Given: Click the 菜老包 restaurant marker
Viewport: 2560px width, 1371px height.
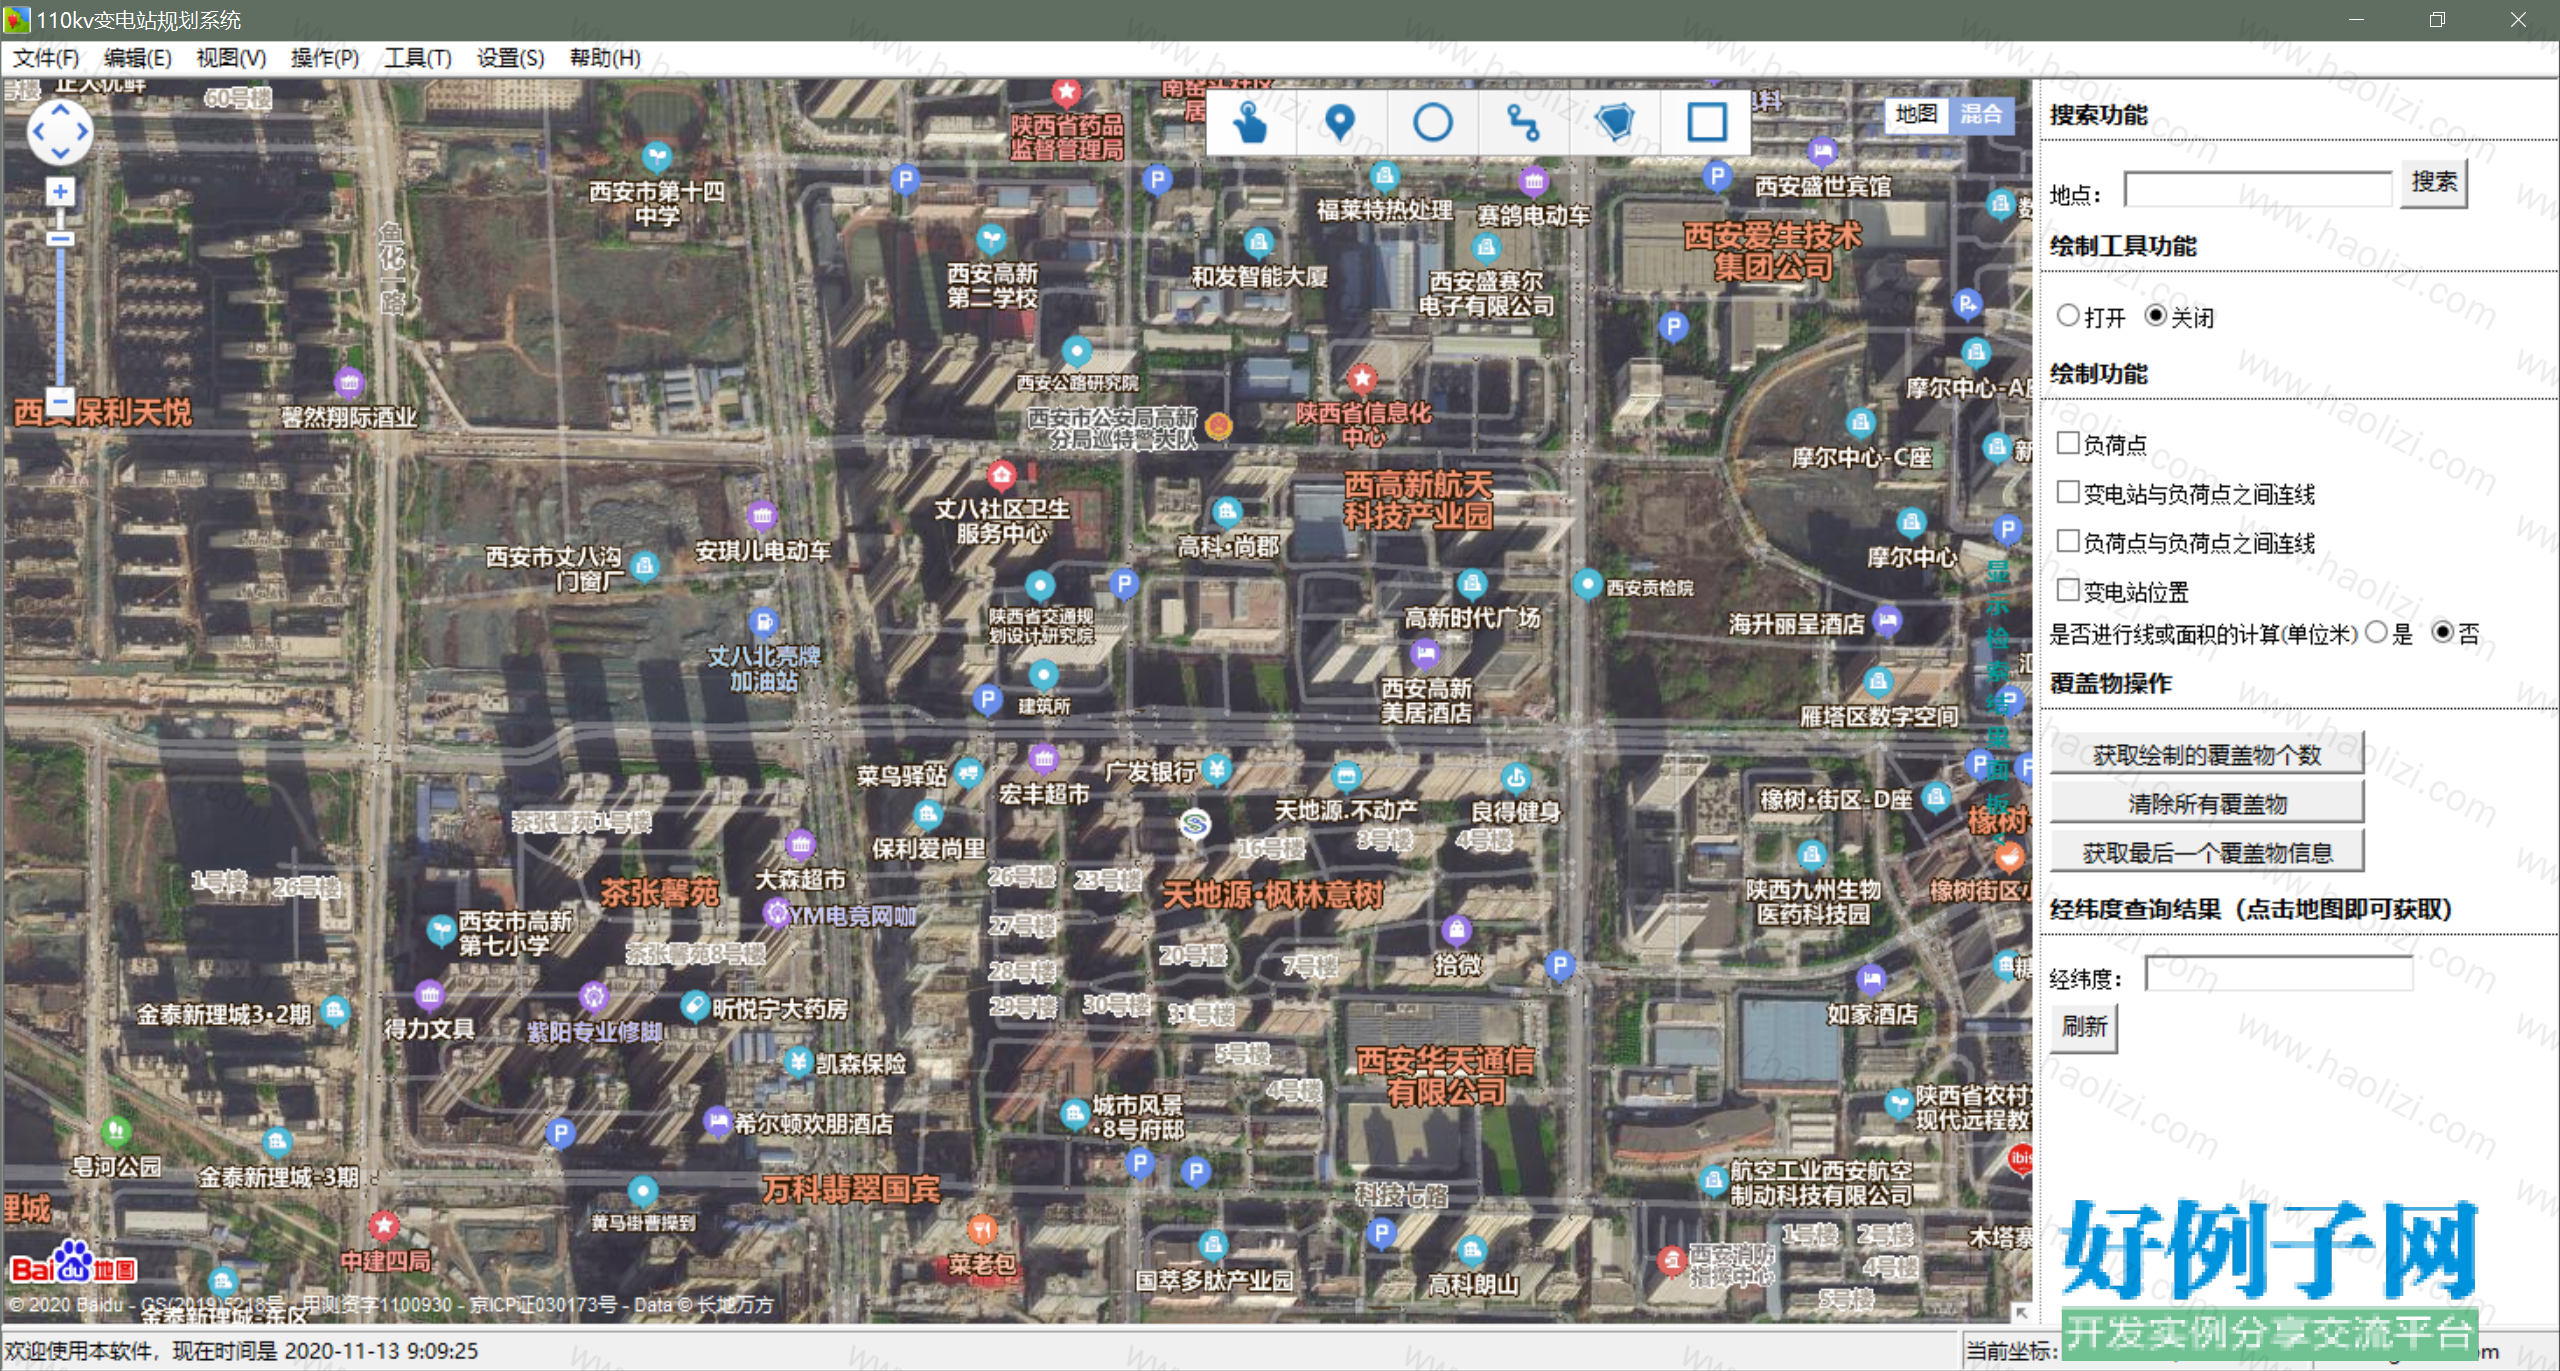Looking at the screenshot, I should click(983, 1229).
